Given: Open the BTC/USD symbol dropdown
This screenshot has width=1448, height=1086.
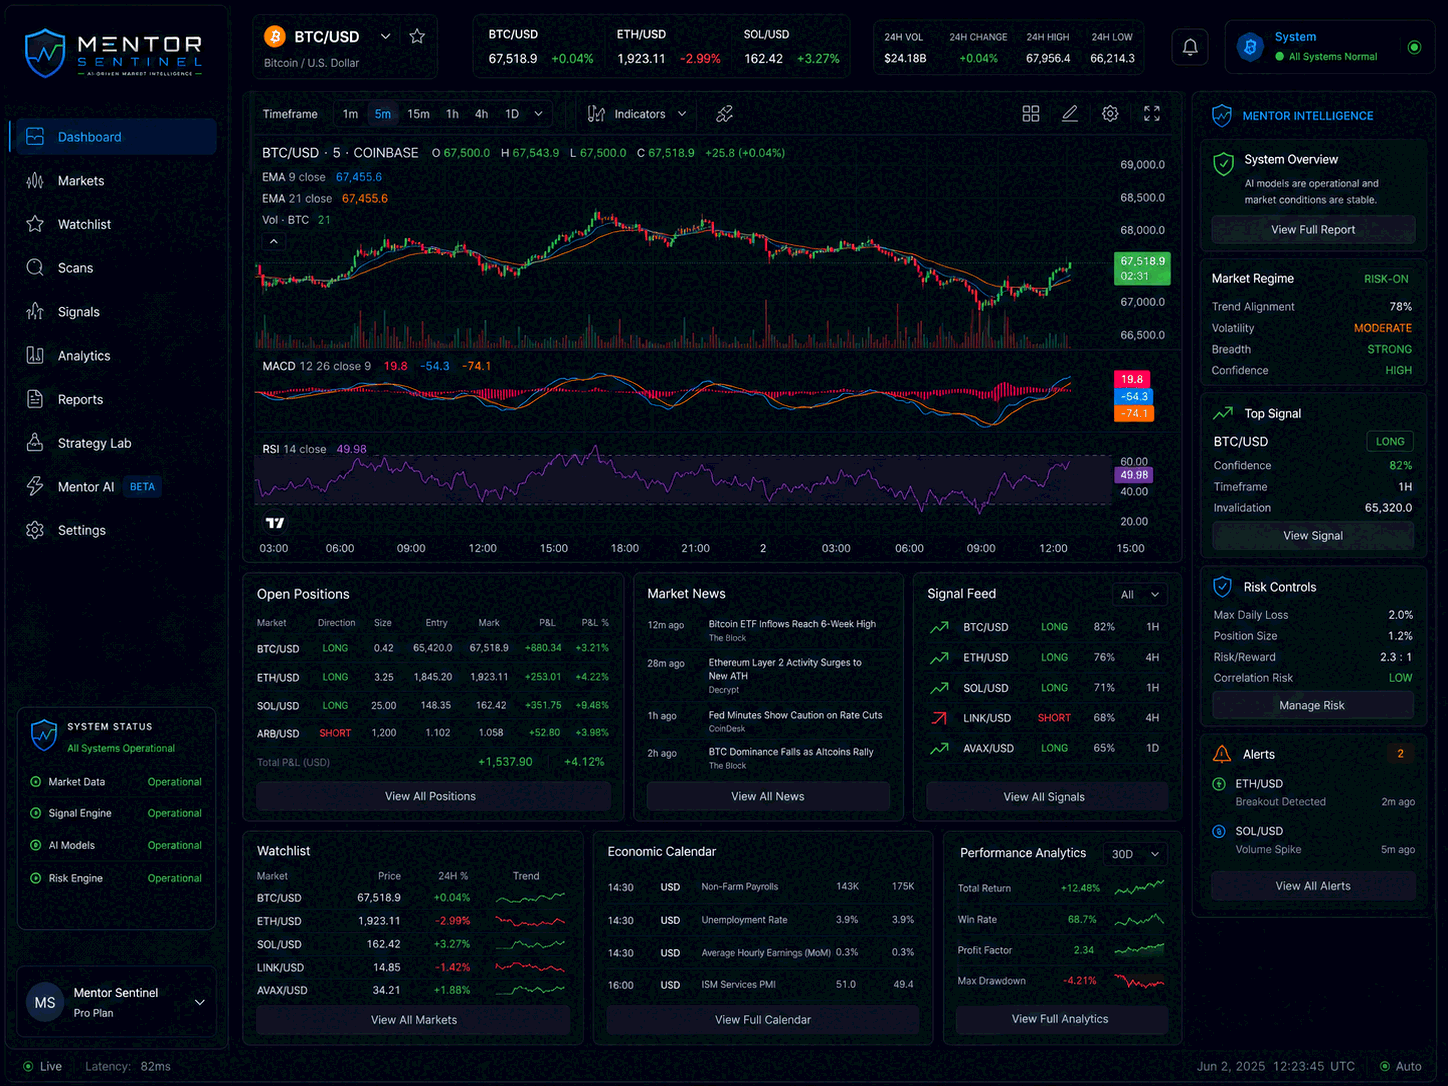Looking at the screenshot, I should tap(385, 36).
